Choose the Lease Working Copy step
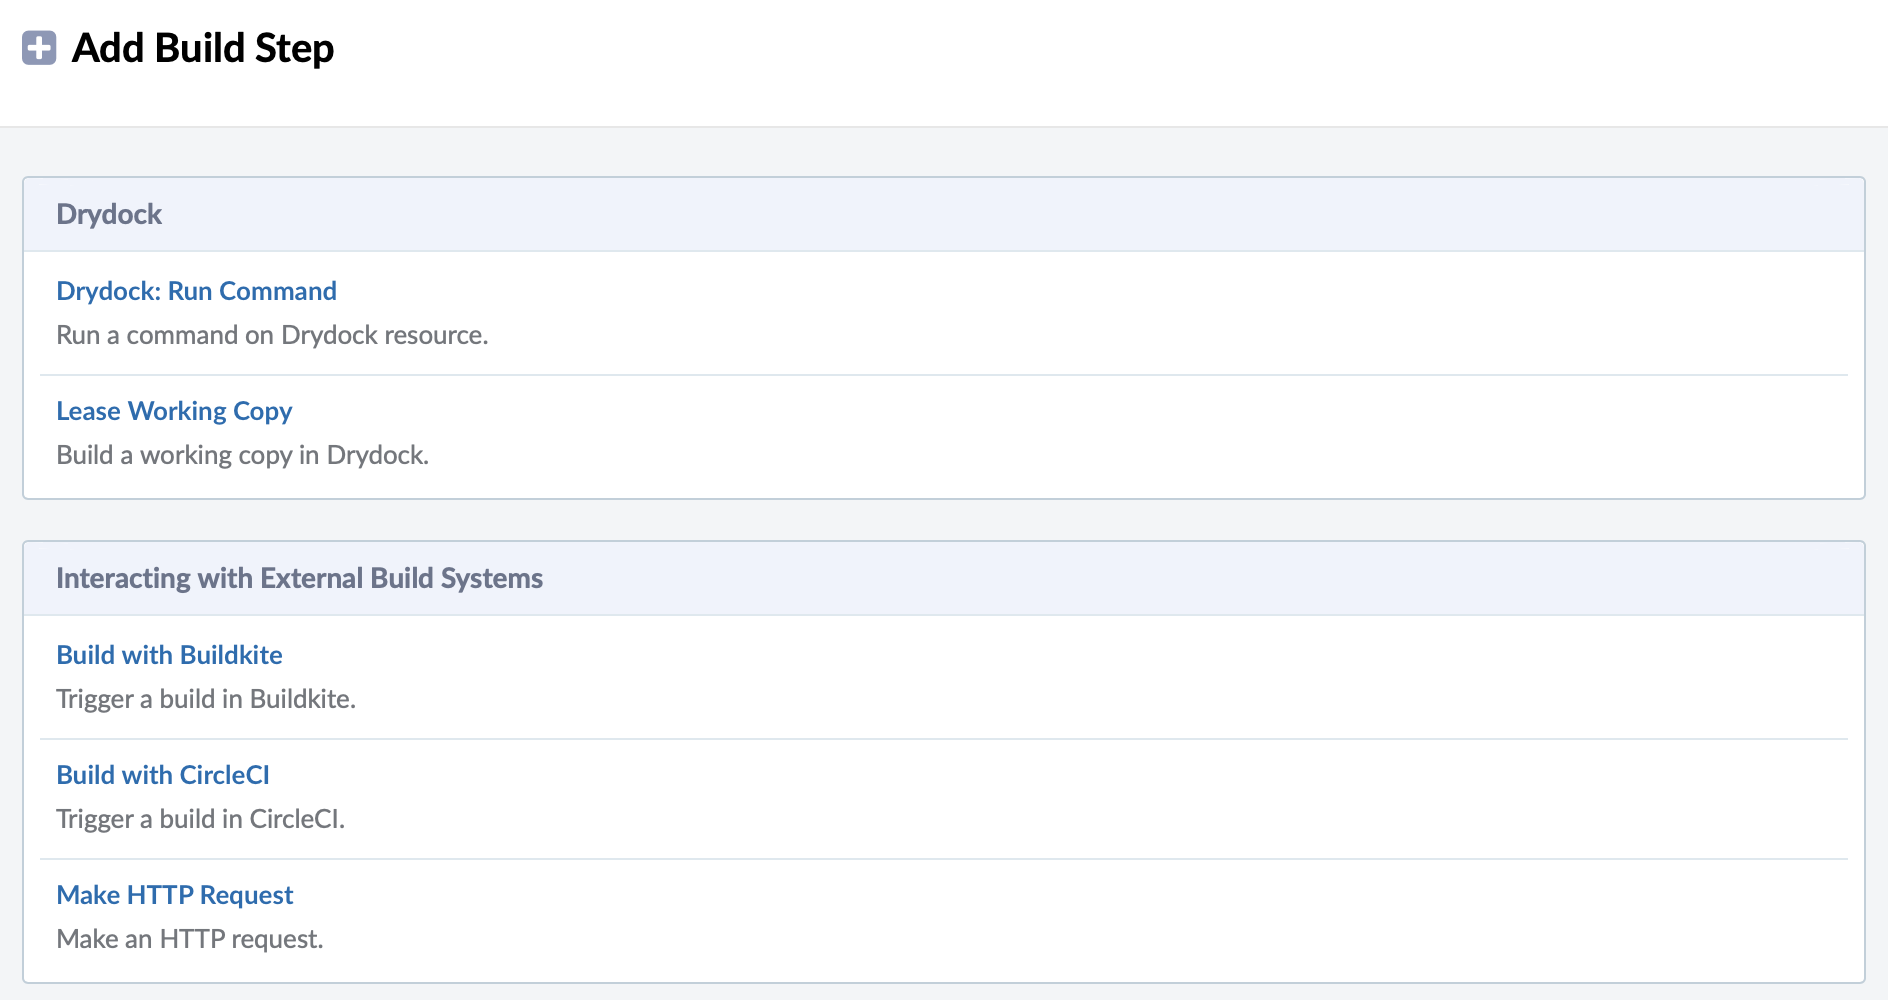Image resolution: width=1888 pixels, height=1000 pixels. click(x=174, y=411)
